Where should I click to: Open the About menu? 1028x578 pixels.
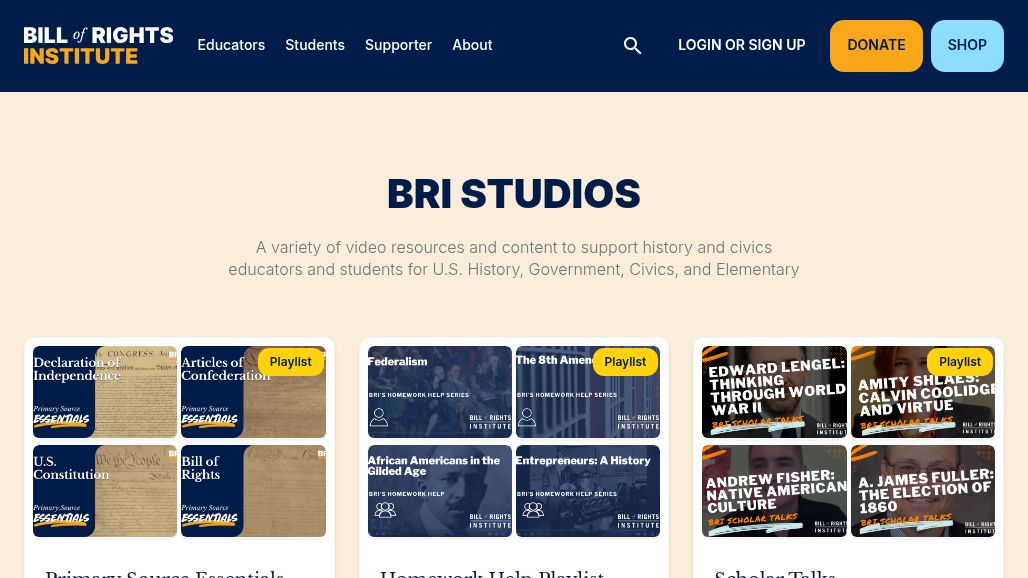click(472, 45)
